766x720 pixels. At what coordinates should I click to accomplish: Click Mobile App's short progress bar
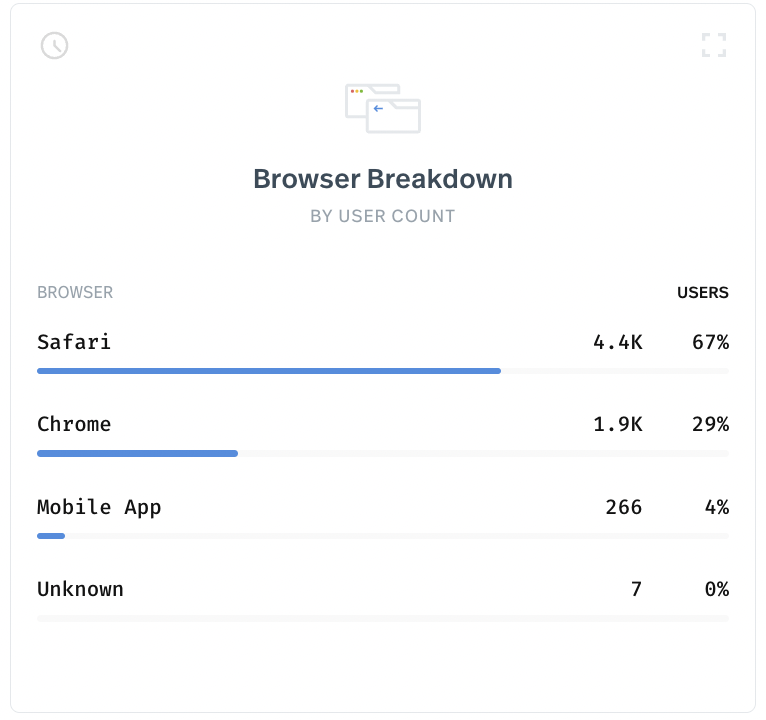[x=51, y=536]
